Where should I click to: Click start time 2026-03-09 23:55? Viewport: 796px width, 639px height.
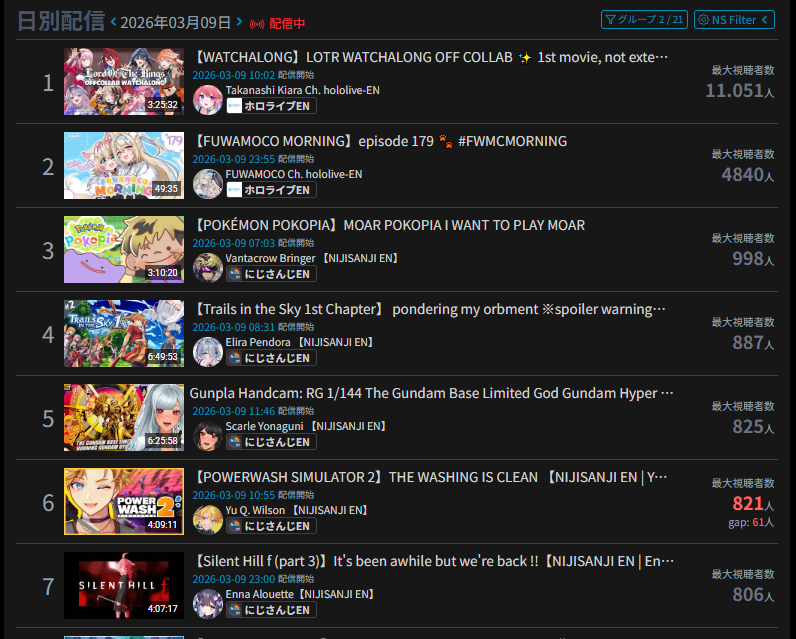(x=234, y=159)
